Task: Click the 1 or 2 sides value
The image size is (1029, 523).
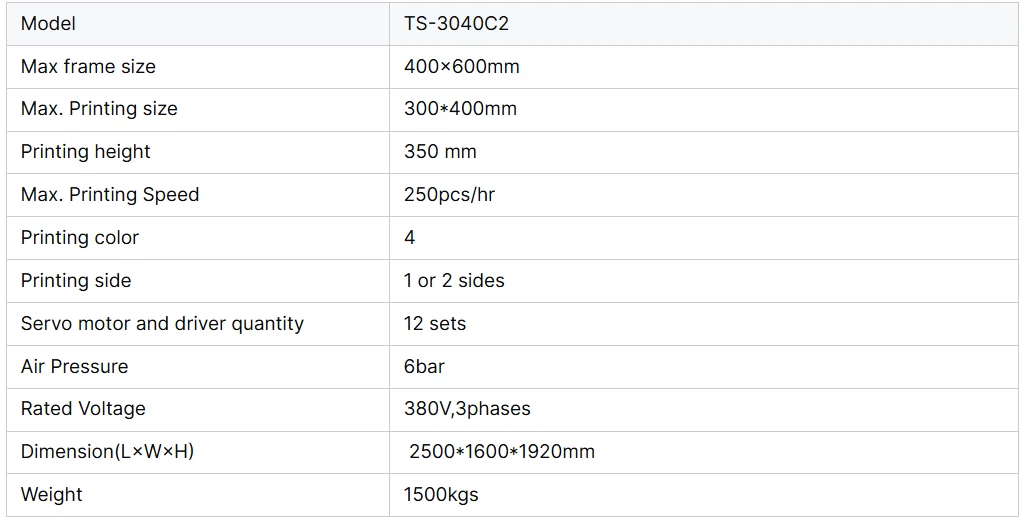Action: tap(454, 281)
